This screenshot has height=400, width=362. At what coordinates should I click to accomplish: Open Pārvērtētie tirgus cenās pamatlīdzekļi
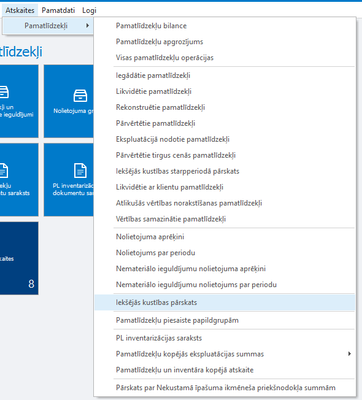225,155
